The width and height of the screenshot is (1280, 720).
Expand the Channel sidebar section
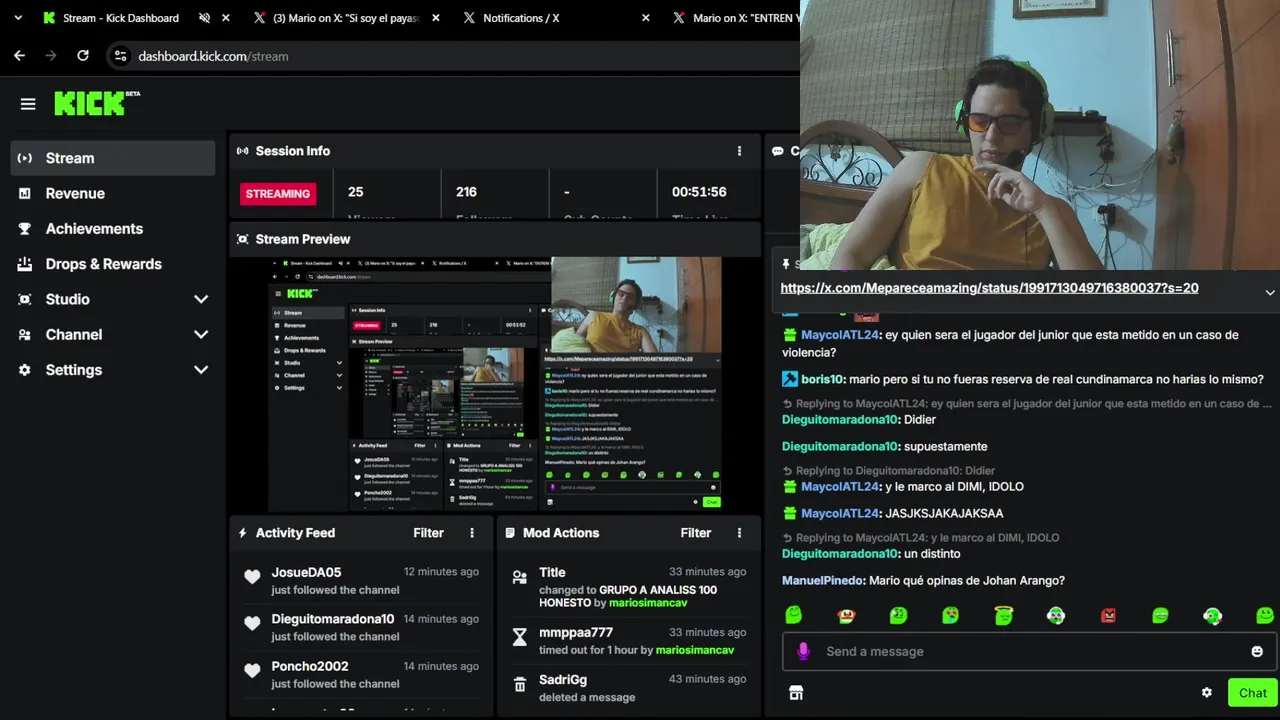point(201,334)
